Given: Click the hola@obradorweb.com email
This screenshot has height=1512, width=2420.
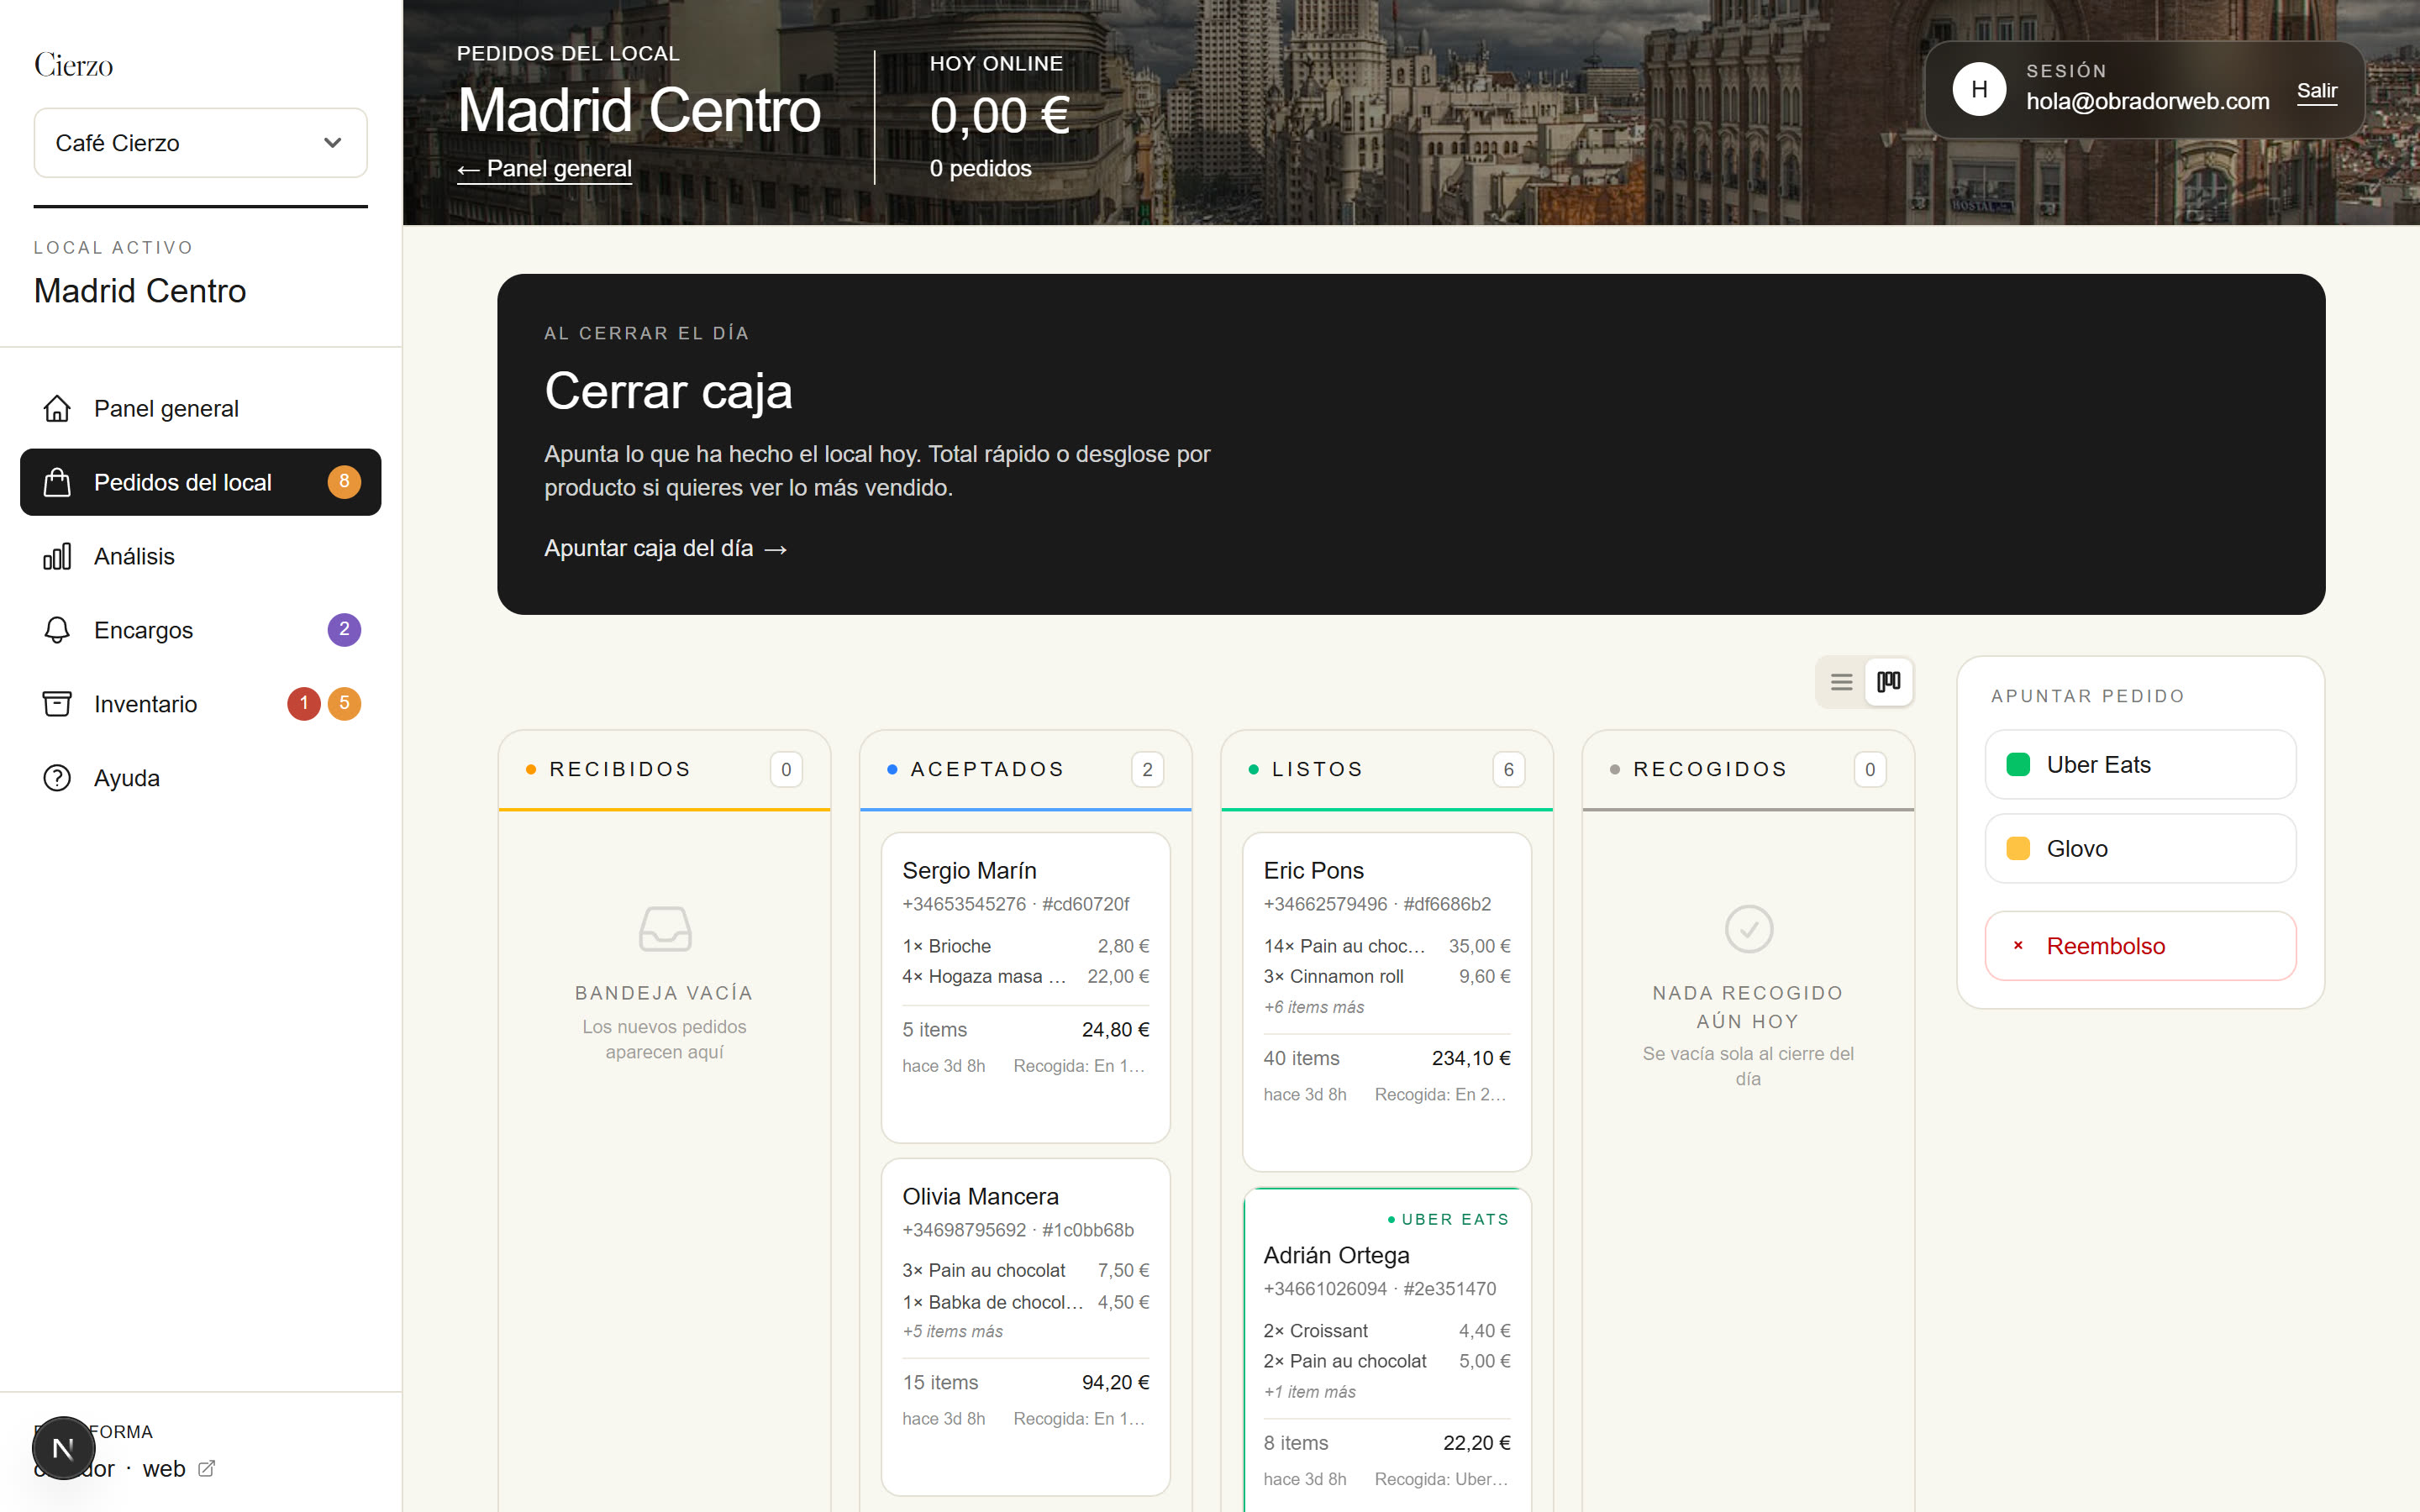Looking at the screenshot, I should coord(2147,101).
